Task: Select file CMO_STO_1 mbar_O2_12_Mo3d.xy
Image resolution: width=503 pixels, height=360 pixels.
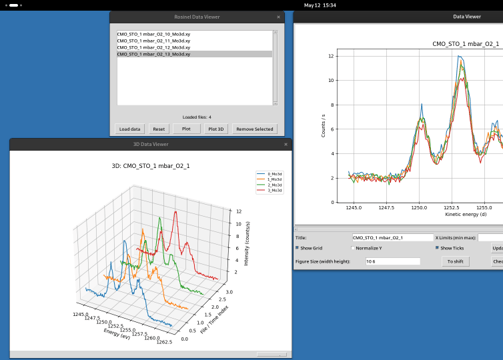Action: click(194, 47)
